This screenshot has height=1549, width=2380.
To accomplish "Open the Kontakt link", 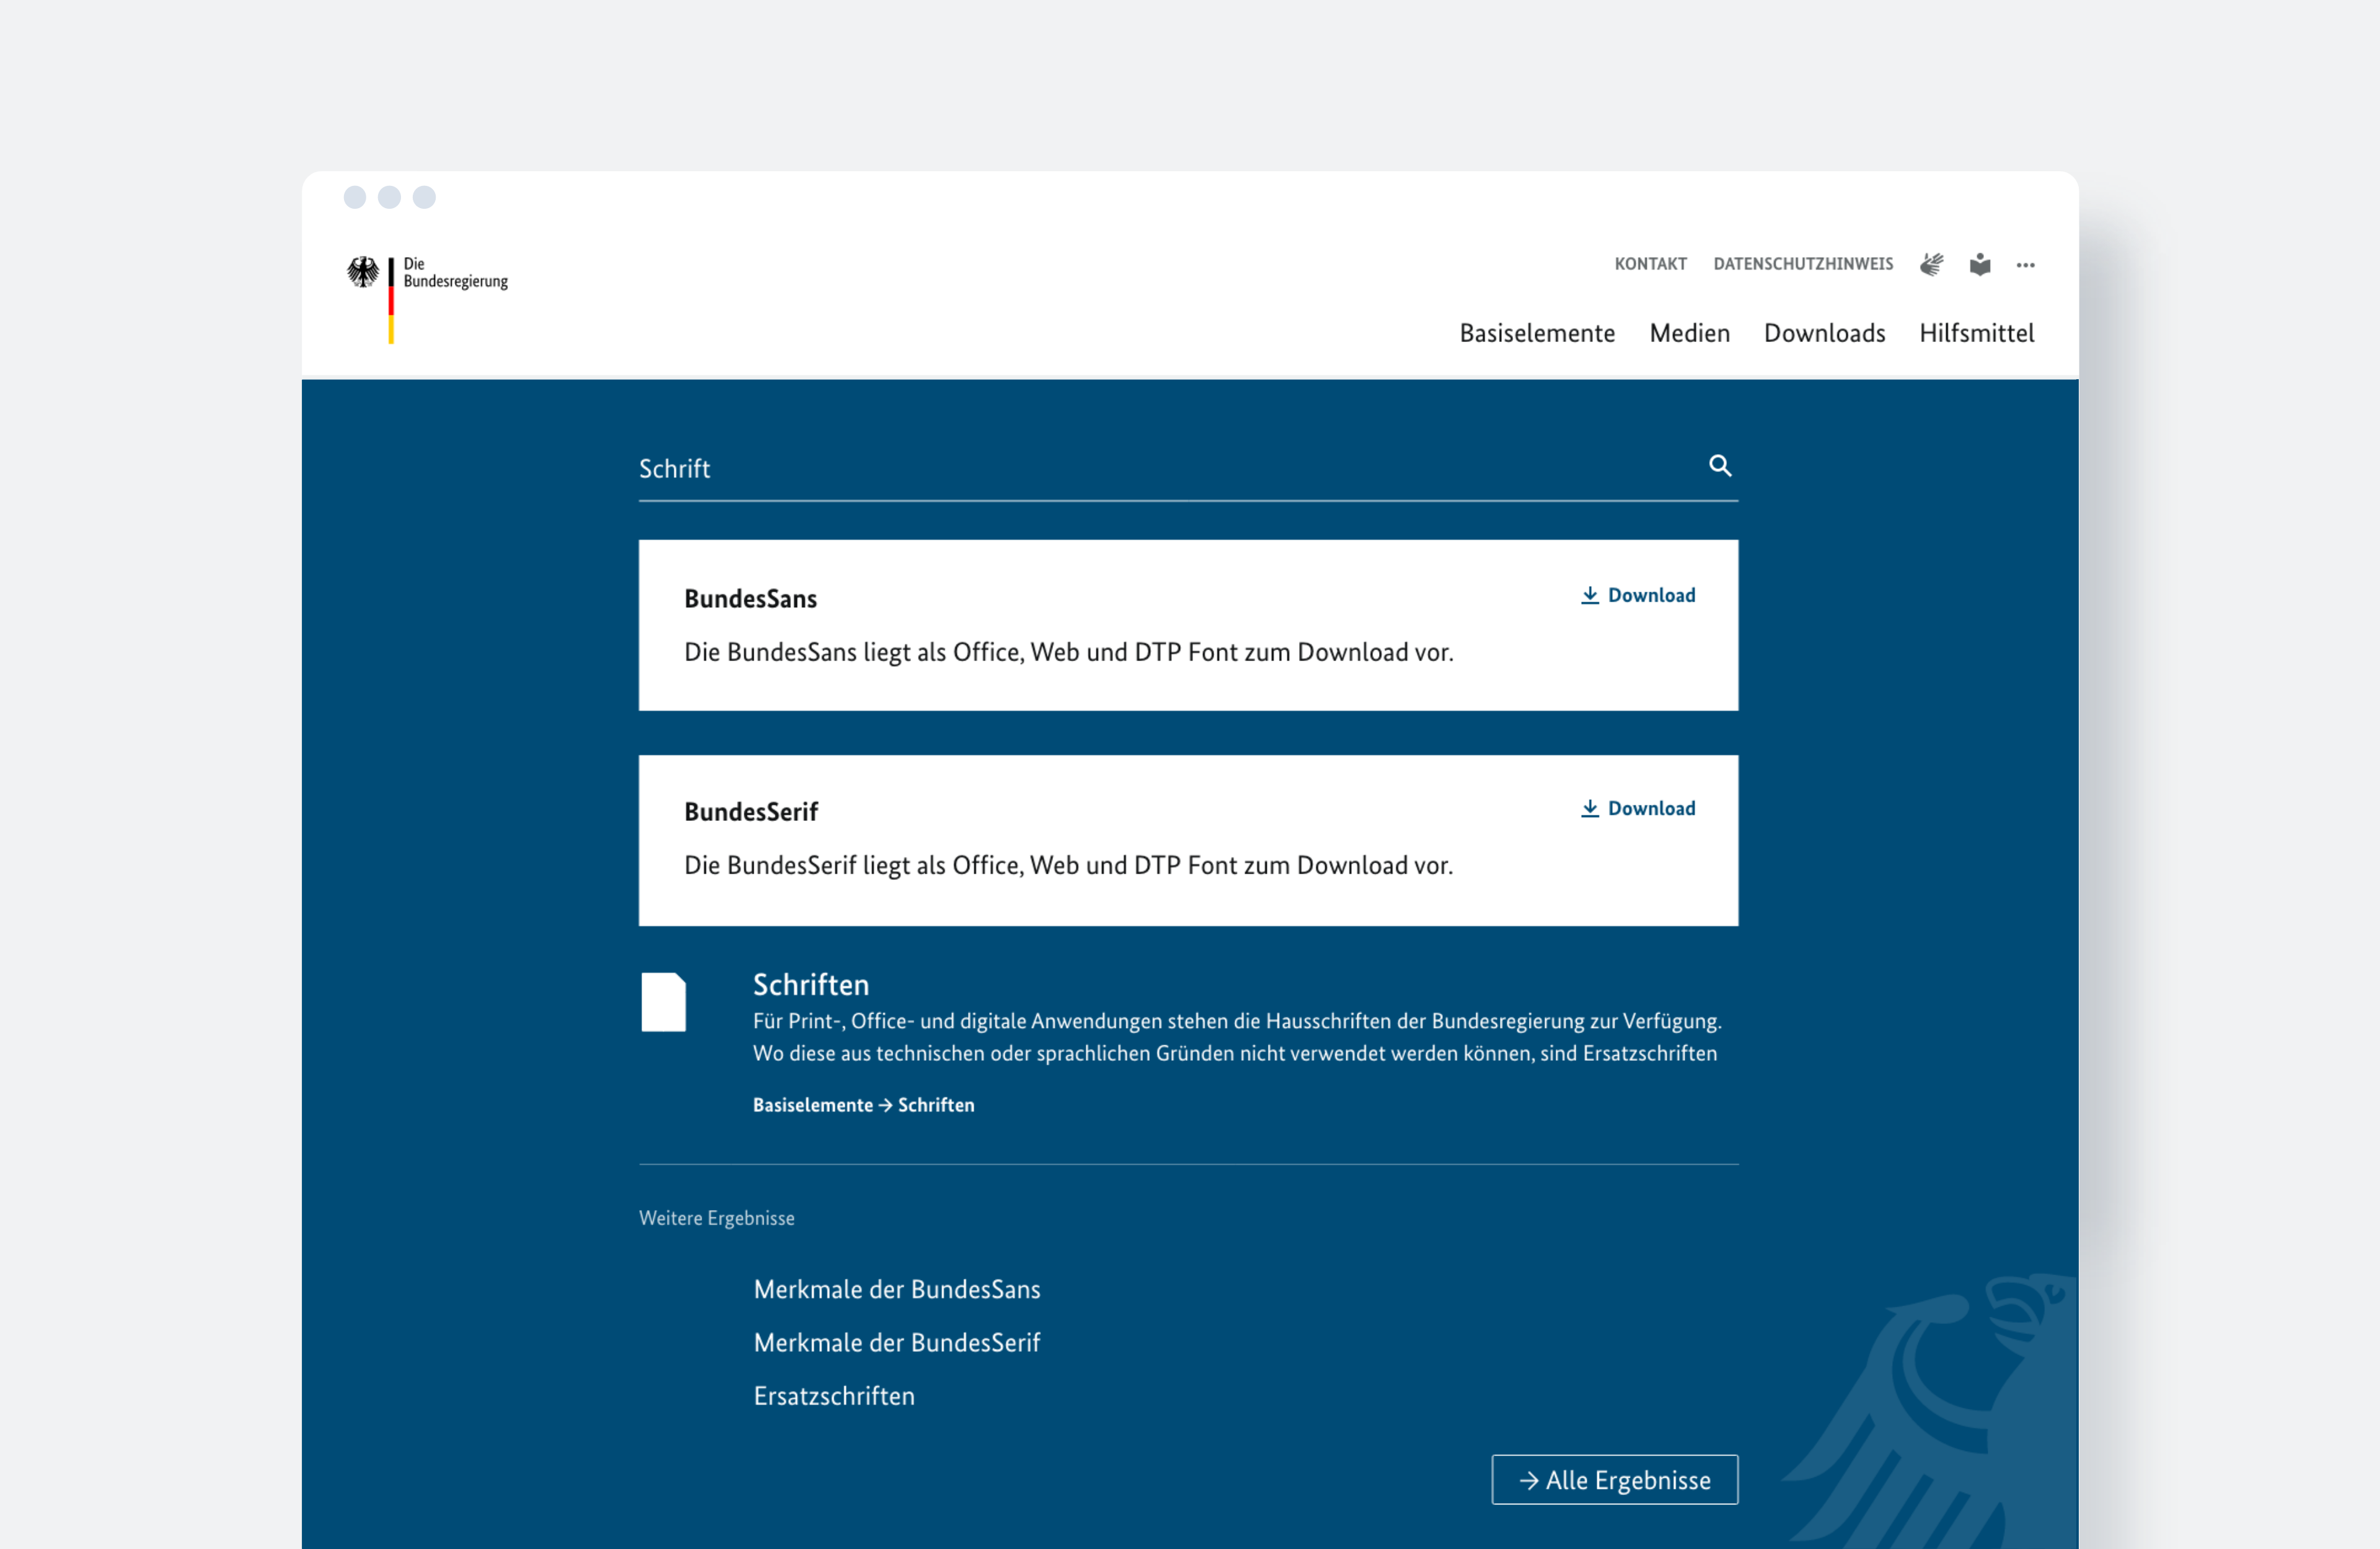I will [1650, 264].
